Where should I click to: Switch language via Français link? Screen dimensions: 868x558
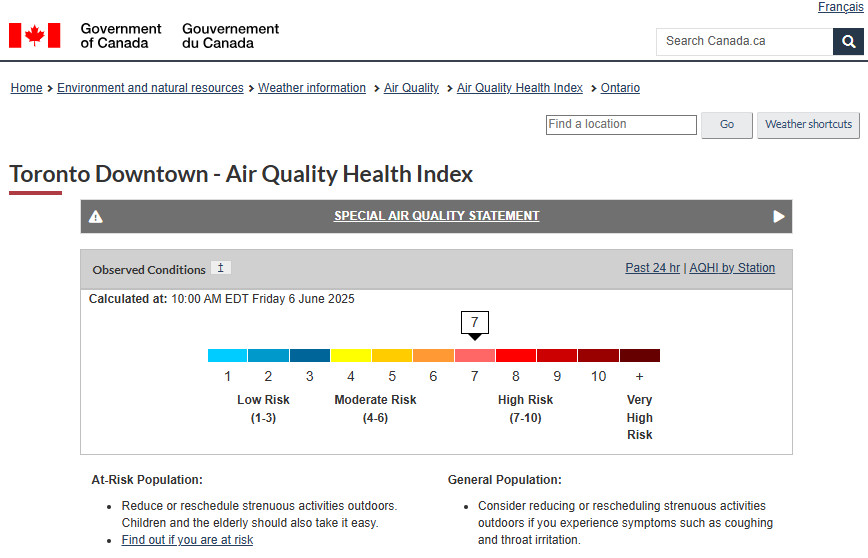tap(840, 7)
